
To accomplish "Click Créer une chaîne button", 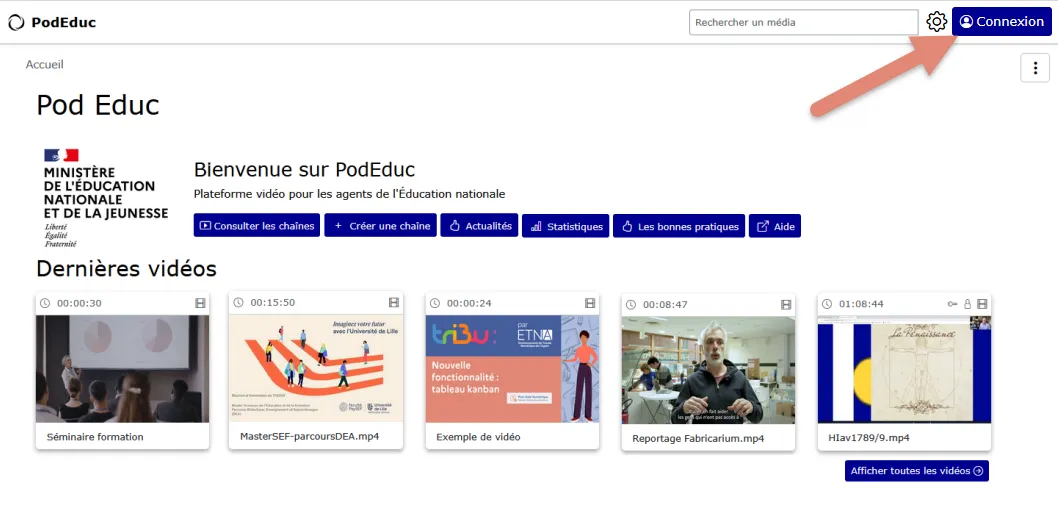I will coord(381,225).
